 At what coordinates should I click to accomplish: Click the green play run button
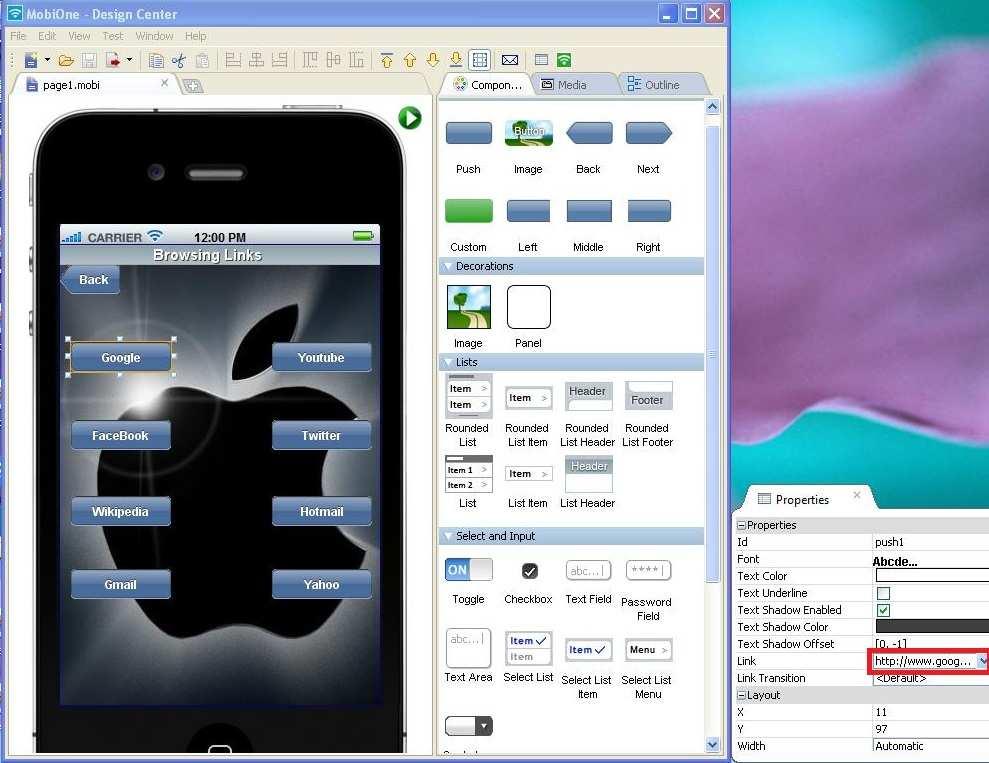(x=410, y=118)
